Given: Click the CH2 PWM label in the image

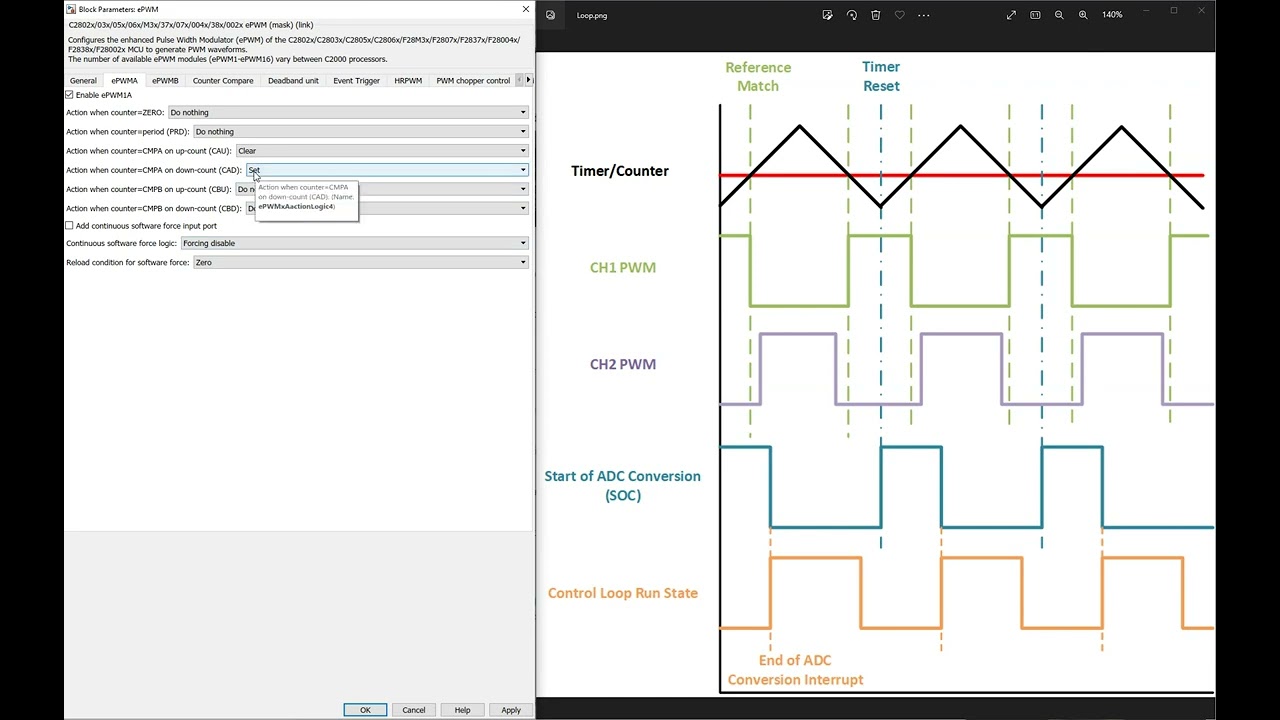Looking at the screenshot, I should click(x=623, y=364).
